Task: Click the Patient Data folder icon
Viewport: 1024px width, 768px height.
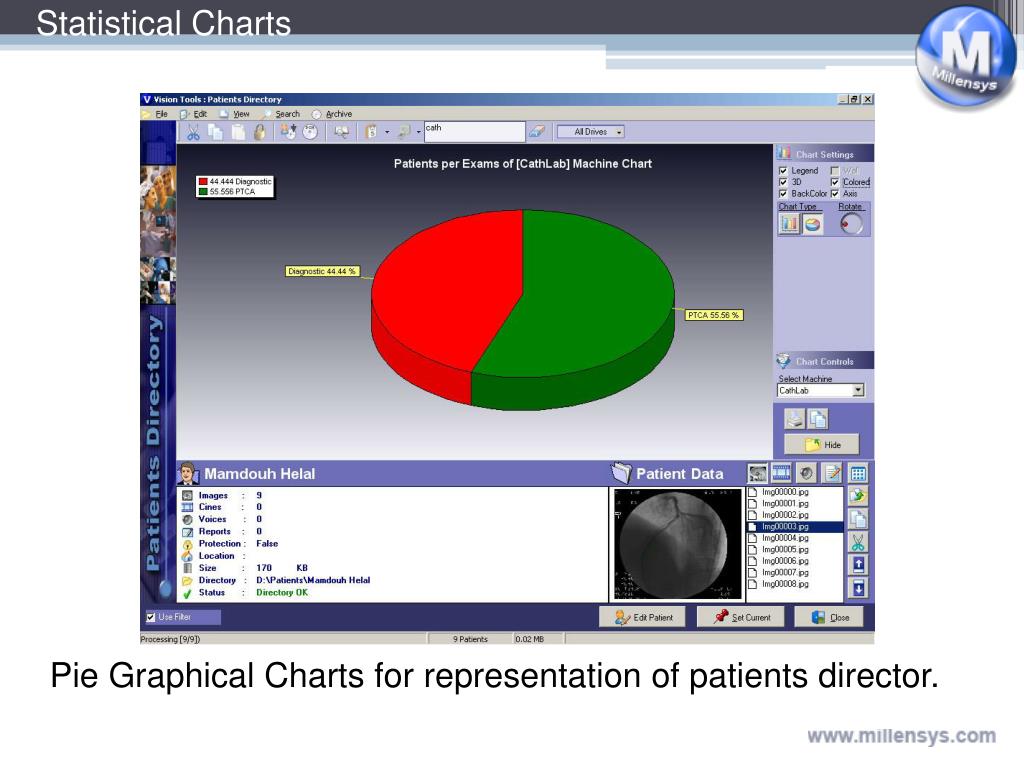Action: [x=622, y=473]
